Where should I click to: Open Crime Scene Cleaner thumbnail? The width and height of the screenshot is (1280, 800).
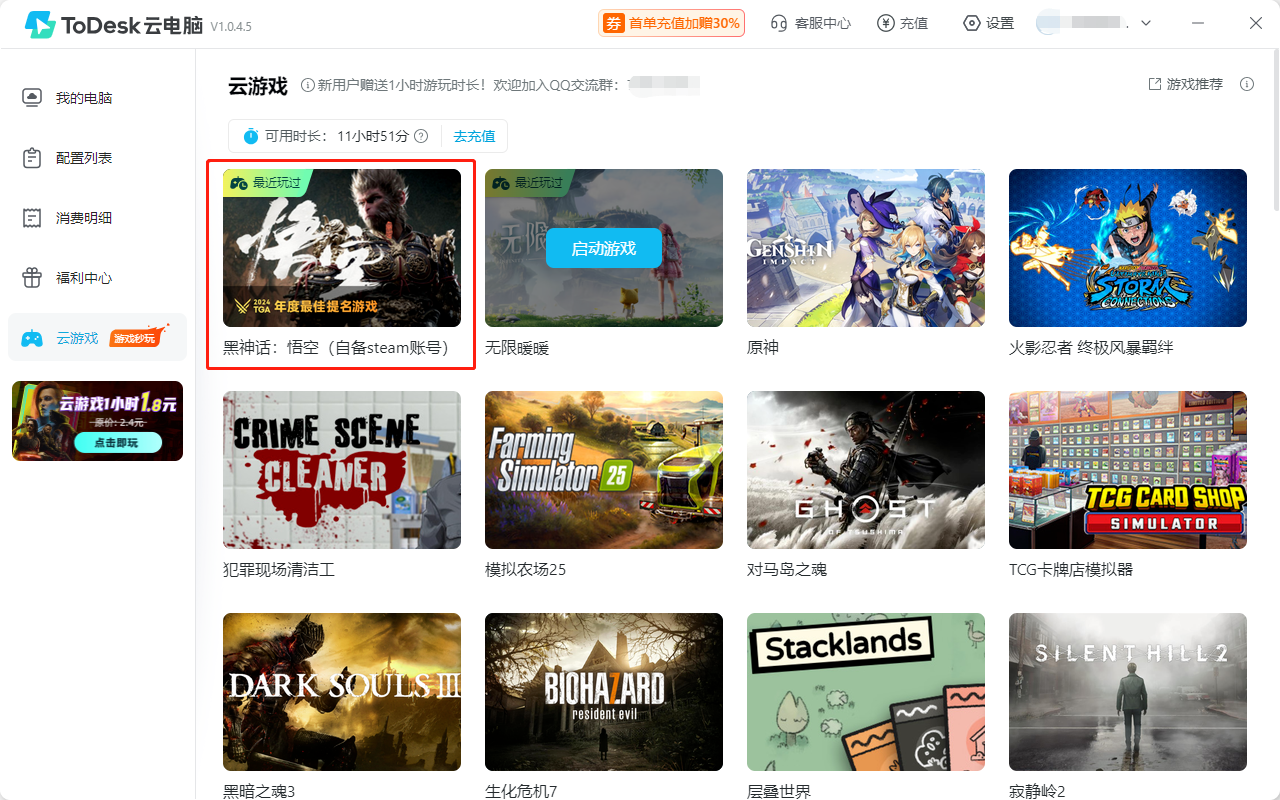coord(342,470)
